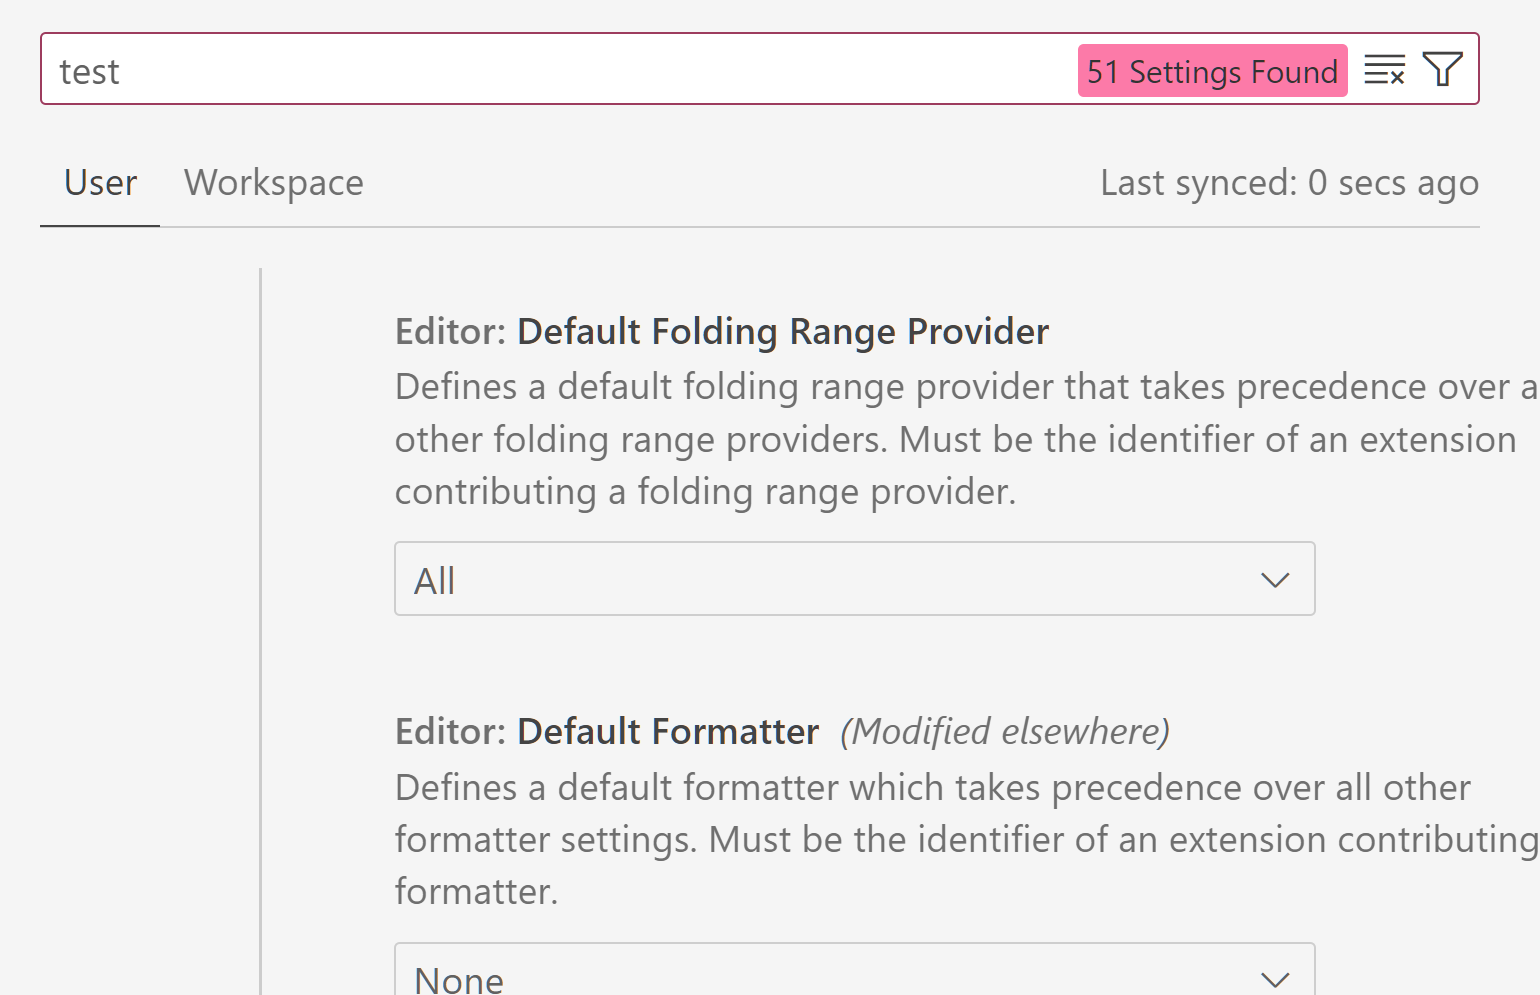Click the Modified elsewhere indicator
Viewport: 1540px width, 995px height.
click(1004, 731)
